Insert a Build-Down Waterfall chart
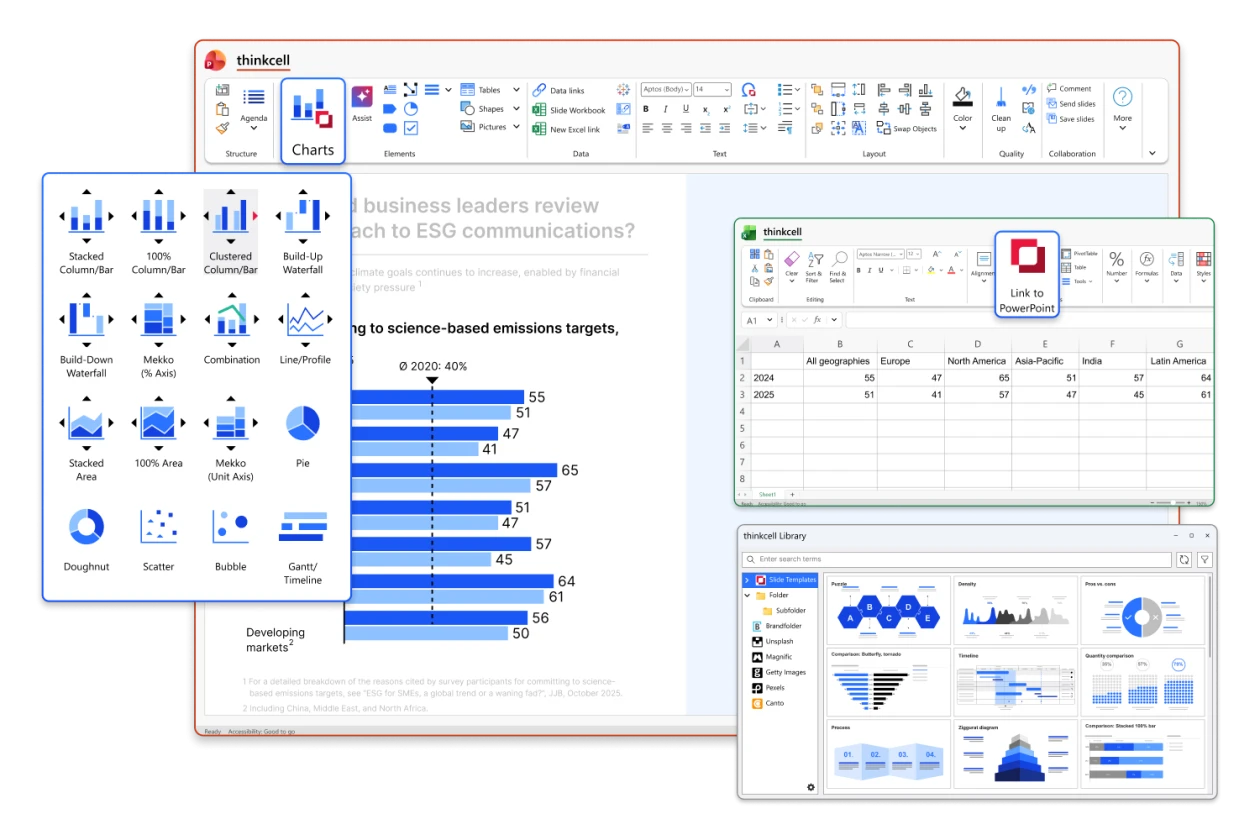This screenshot has height=840, width=1260. pyautogui.click(x=86, y=336)
